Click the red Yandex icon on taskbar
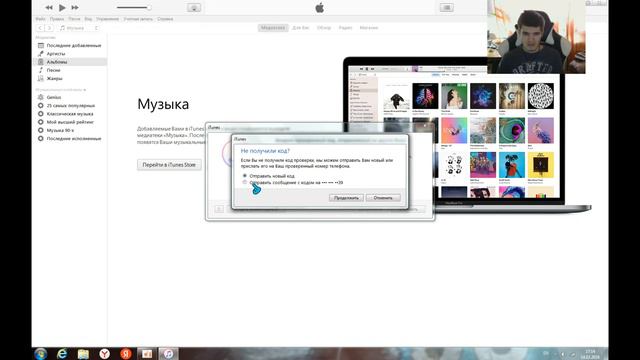The width and height of the screenshot is (640, 360). [126, 353]
